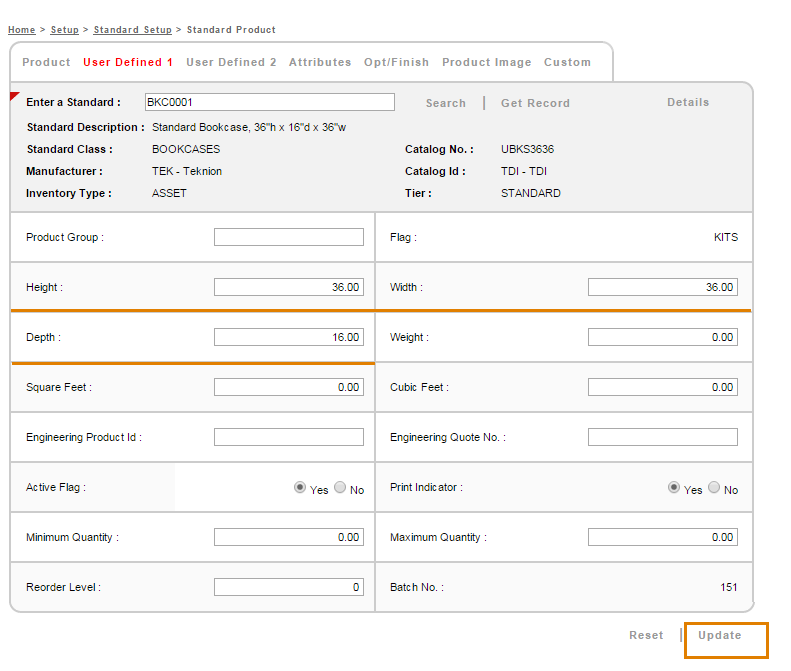Click the Enter a Standard field

point(269,102)
